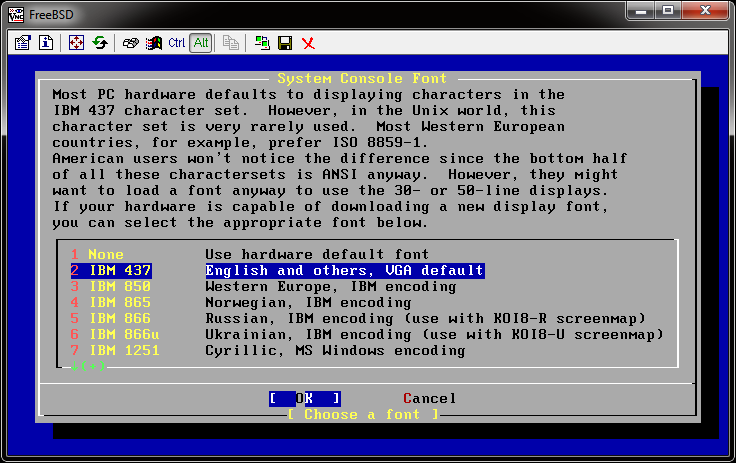Click the 'System Console Font' dialog title

pos(362,78)
